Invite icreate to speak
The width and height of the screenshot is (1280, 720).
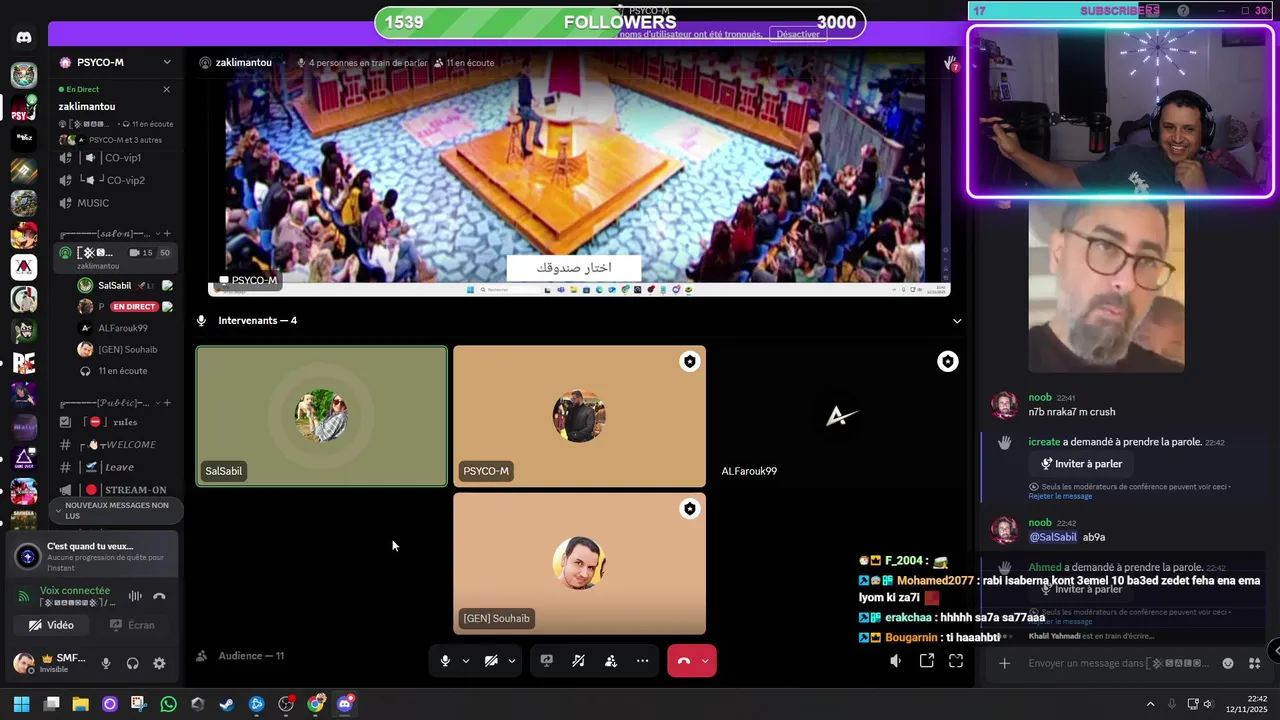tap(1081, 464)
